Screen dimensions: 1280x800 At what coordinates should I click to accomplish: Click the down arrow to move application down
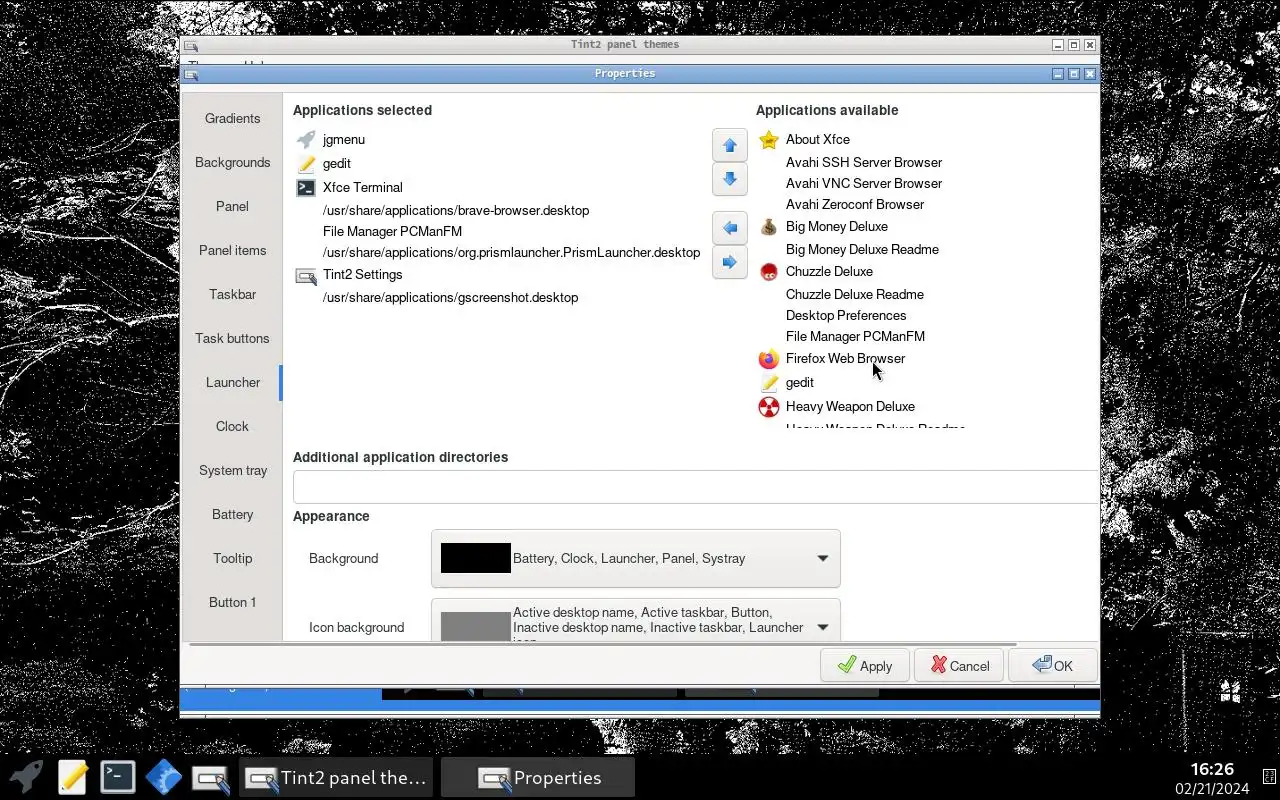(730, 179)
